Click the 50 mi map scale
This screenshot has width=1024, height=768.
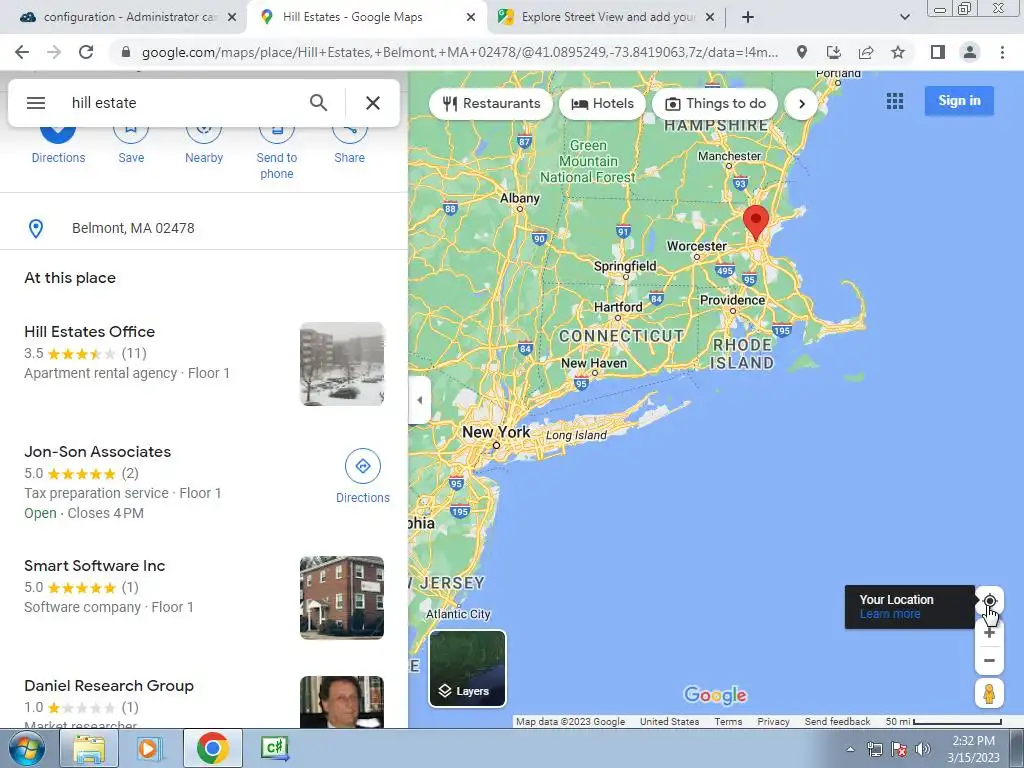click(x=943, y=722)
